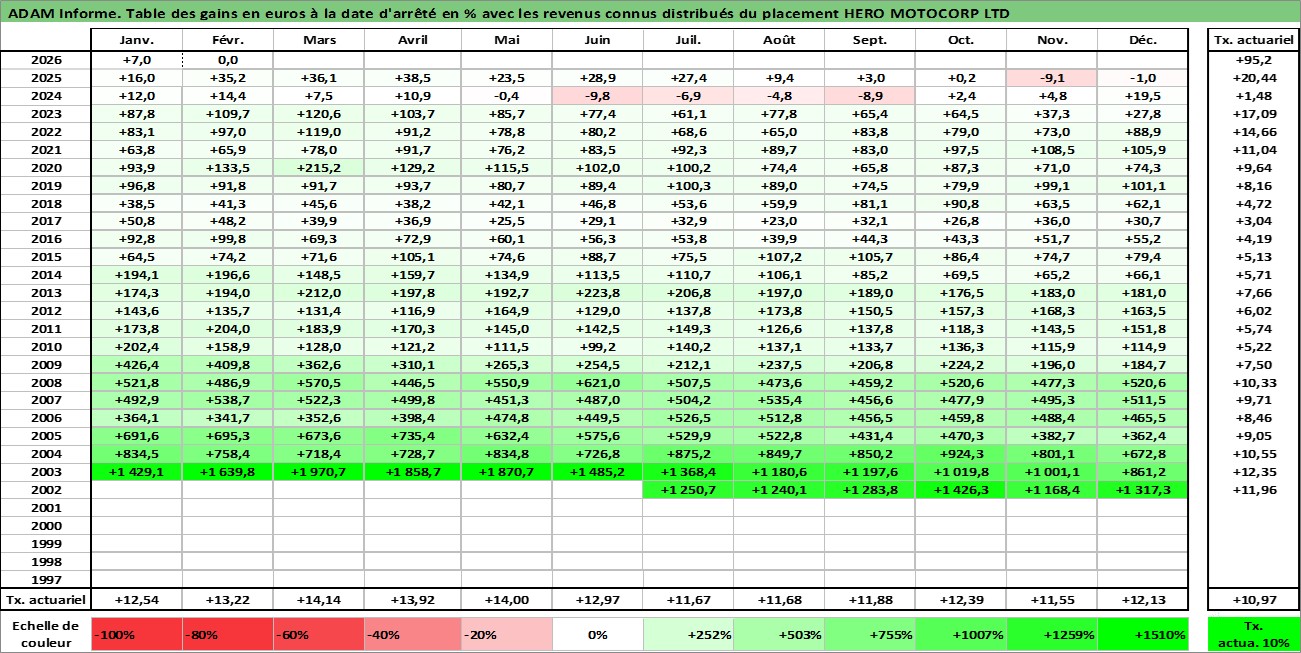Screen dimensions: 1301x653
Task: Select the Janv. column header
Action: (x=137, y=40)
